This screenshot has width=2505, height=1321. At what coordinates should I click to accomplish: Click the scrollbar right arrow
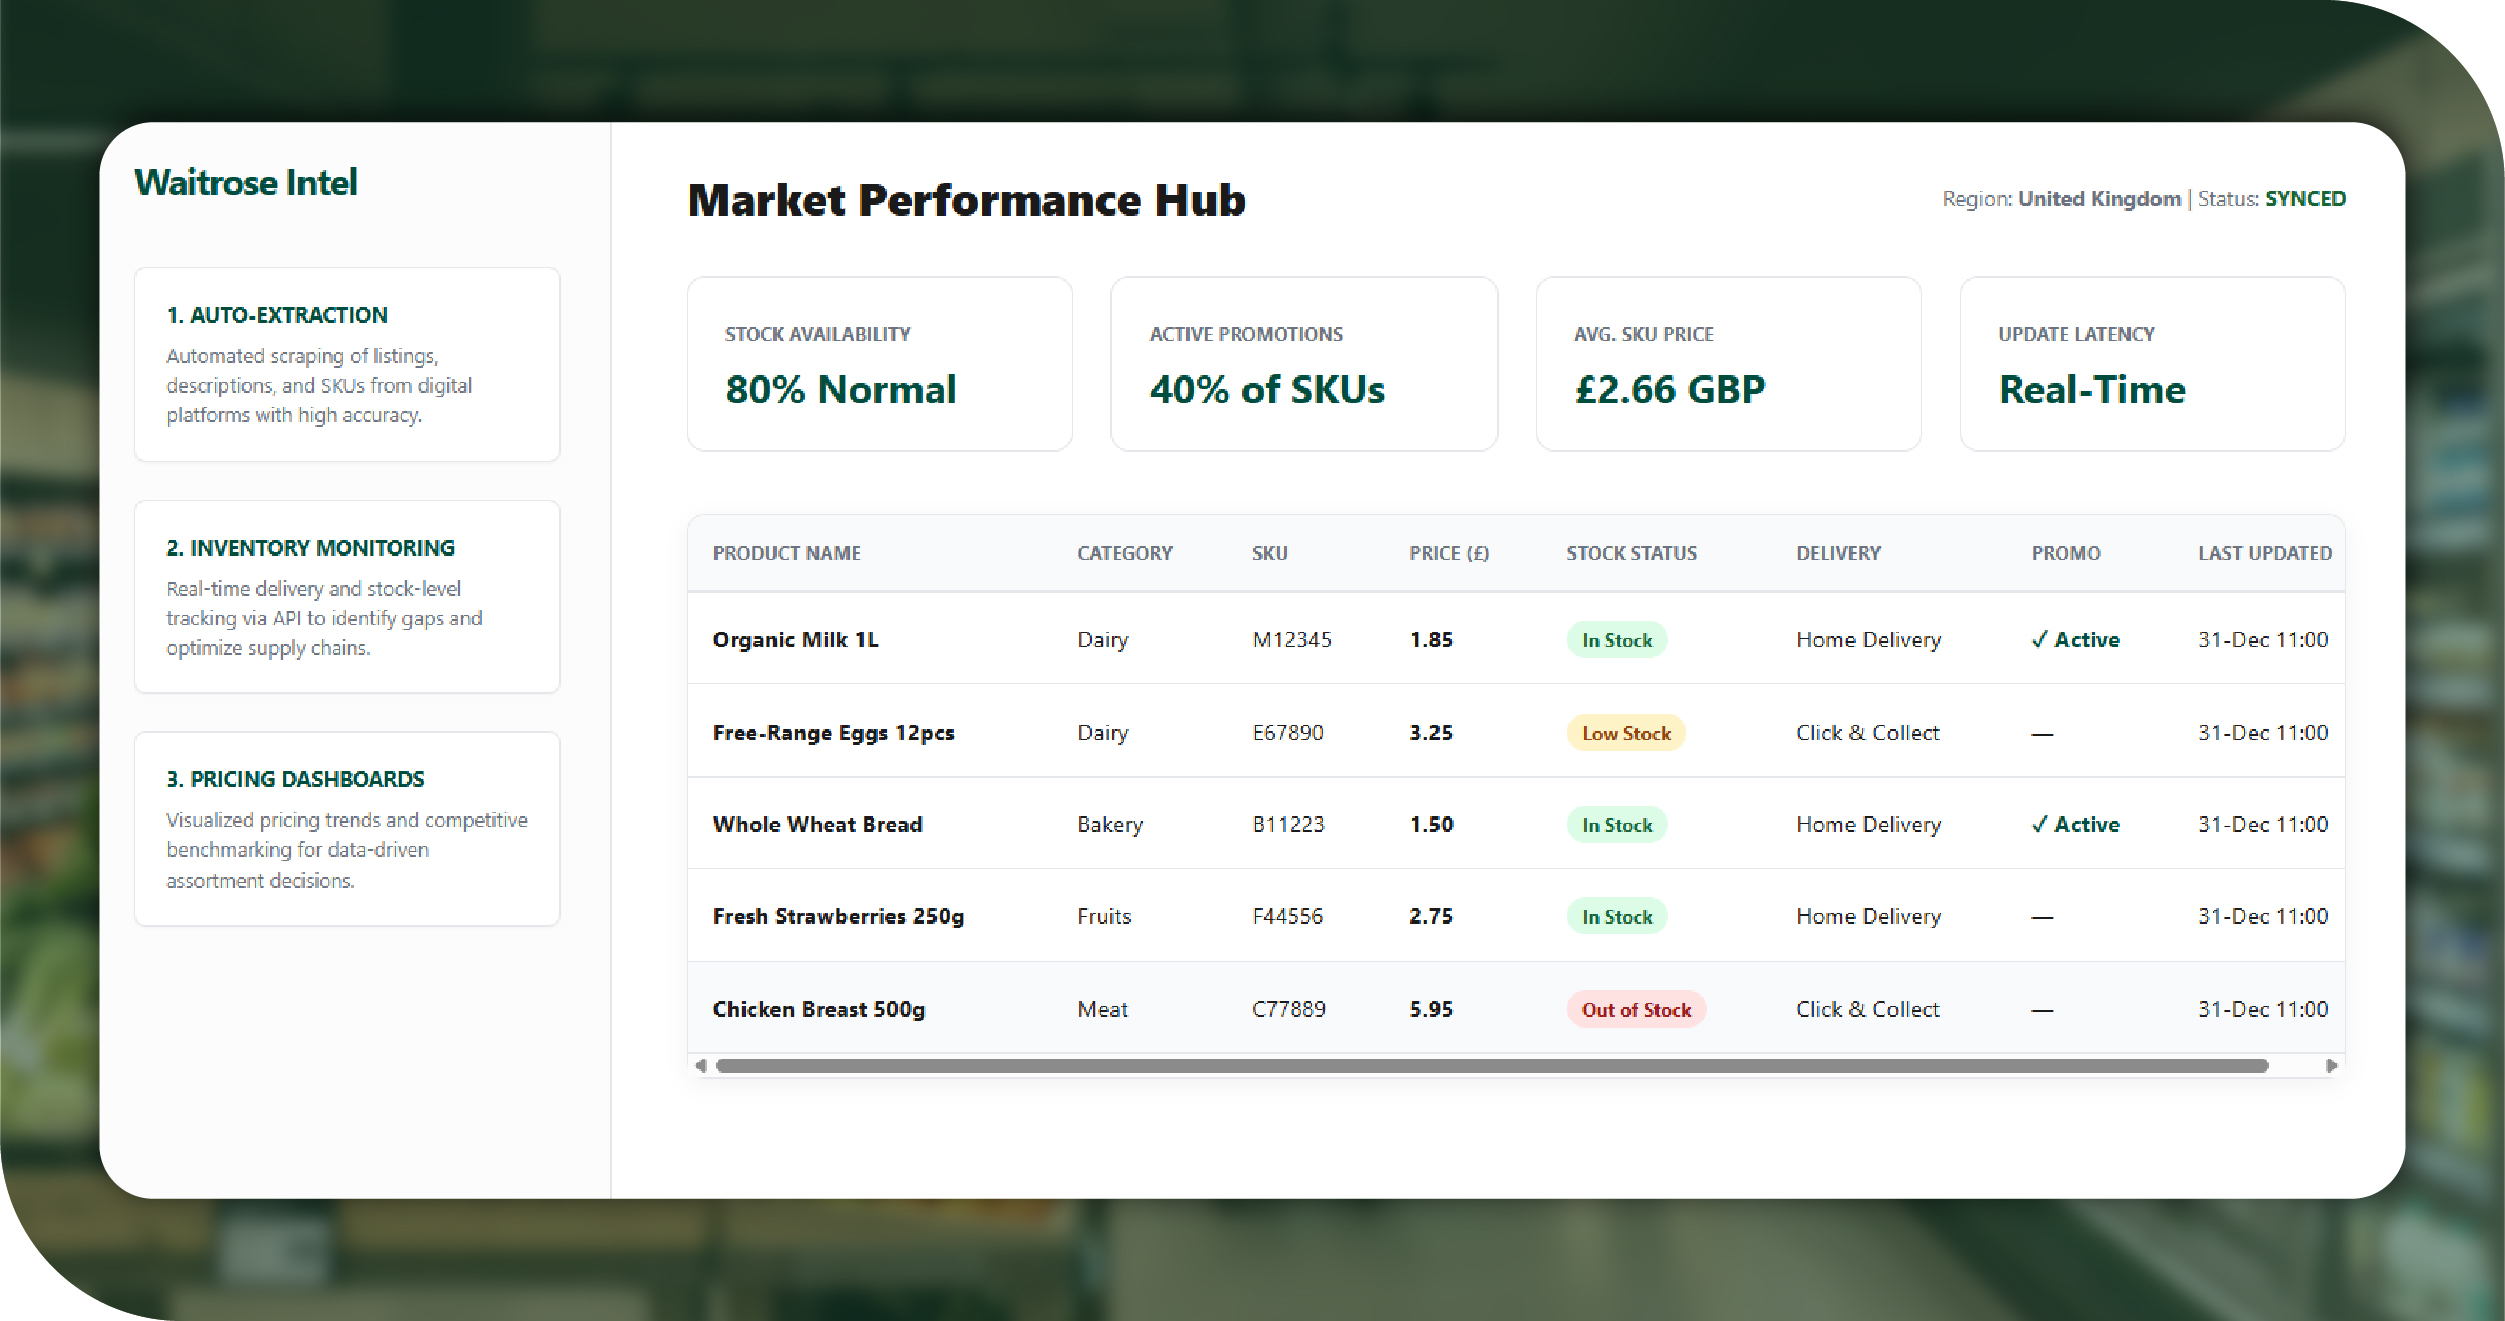point(2331,1066)
